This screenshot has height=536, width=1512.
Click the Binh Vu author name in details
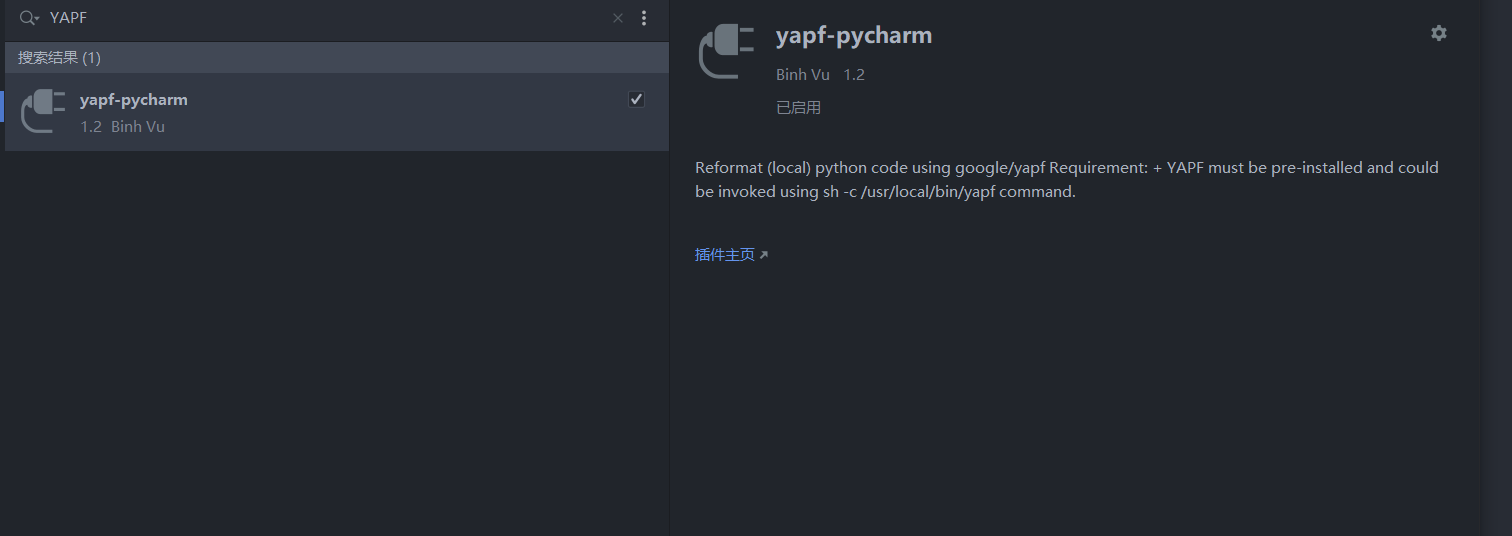[x=803, y=75]
